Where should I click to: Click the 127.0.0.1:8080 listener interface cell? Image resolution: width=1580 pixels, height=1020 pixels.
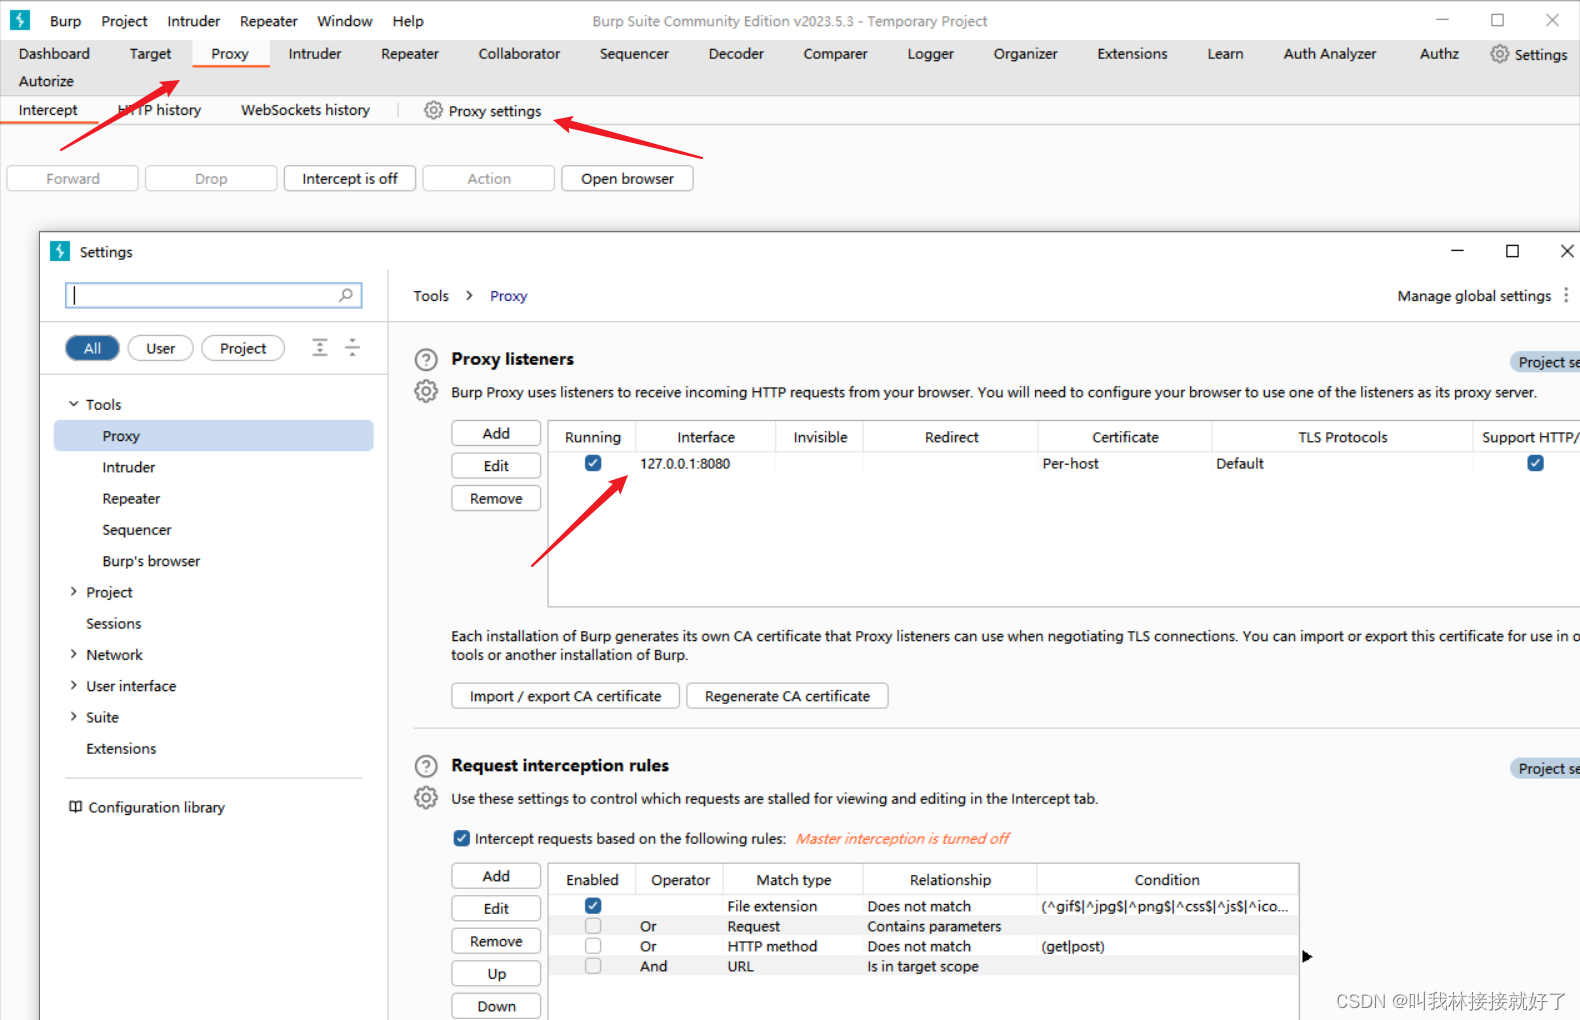click(x=705, y=464)
